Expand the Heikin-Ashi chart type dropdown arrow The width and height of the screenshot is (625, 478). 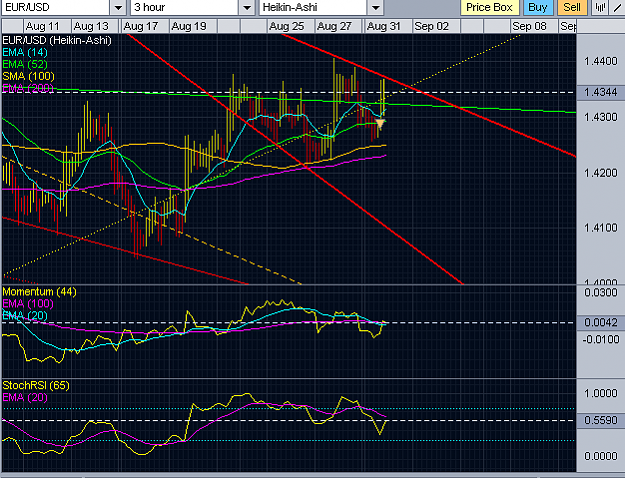pyautogui.click(x=375, y=8)
